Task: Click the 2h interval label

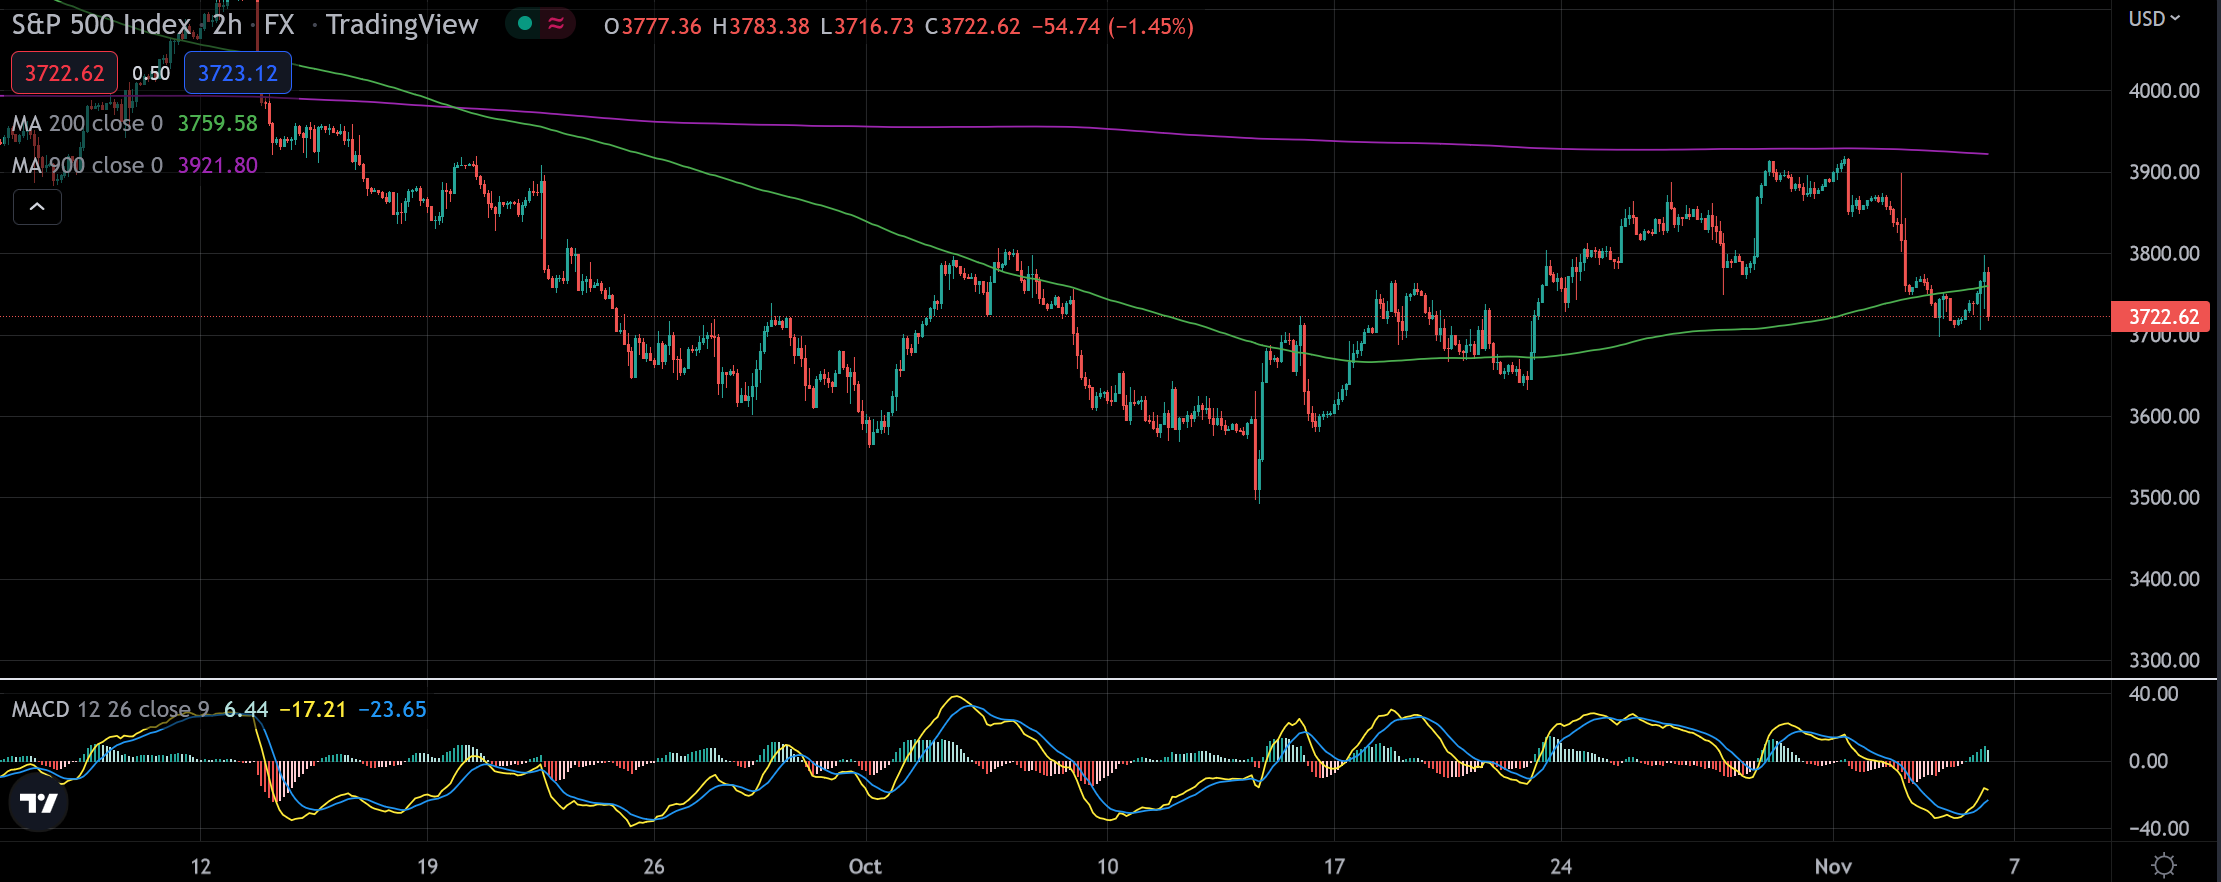Action: point(227,25)
